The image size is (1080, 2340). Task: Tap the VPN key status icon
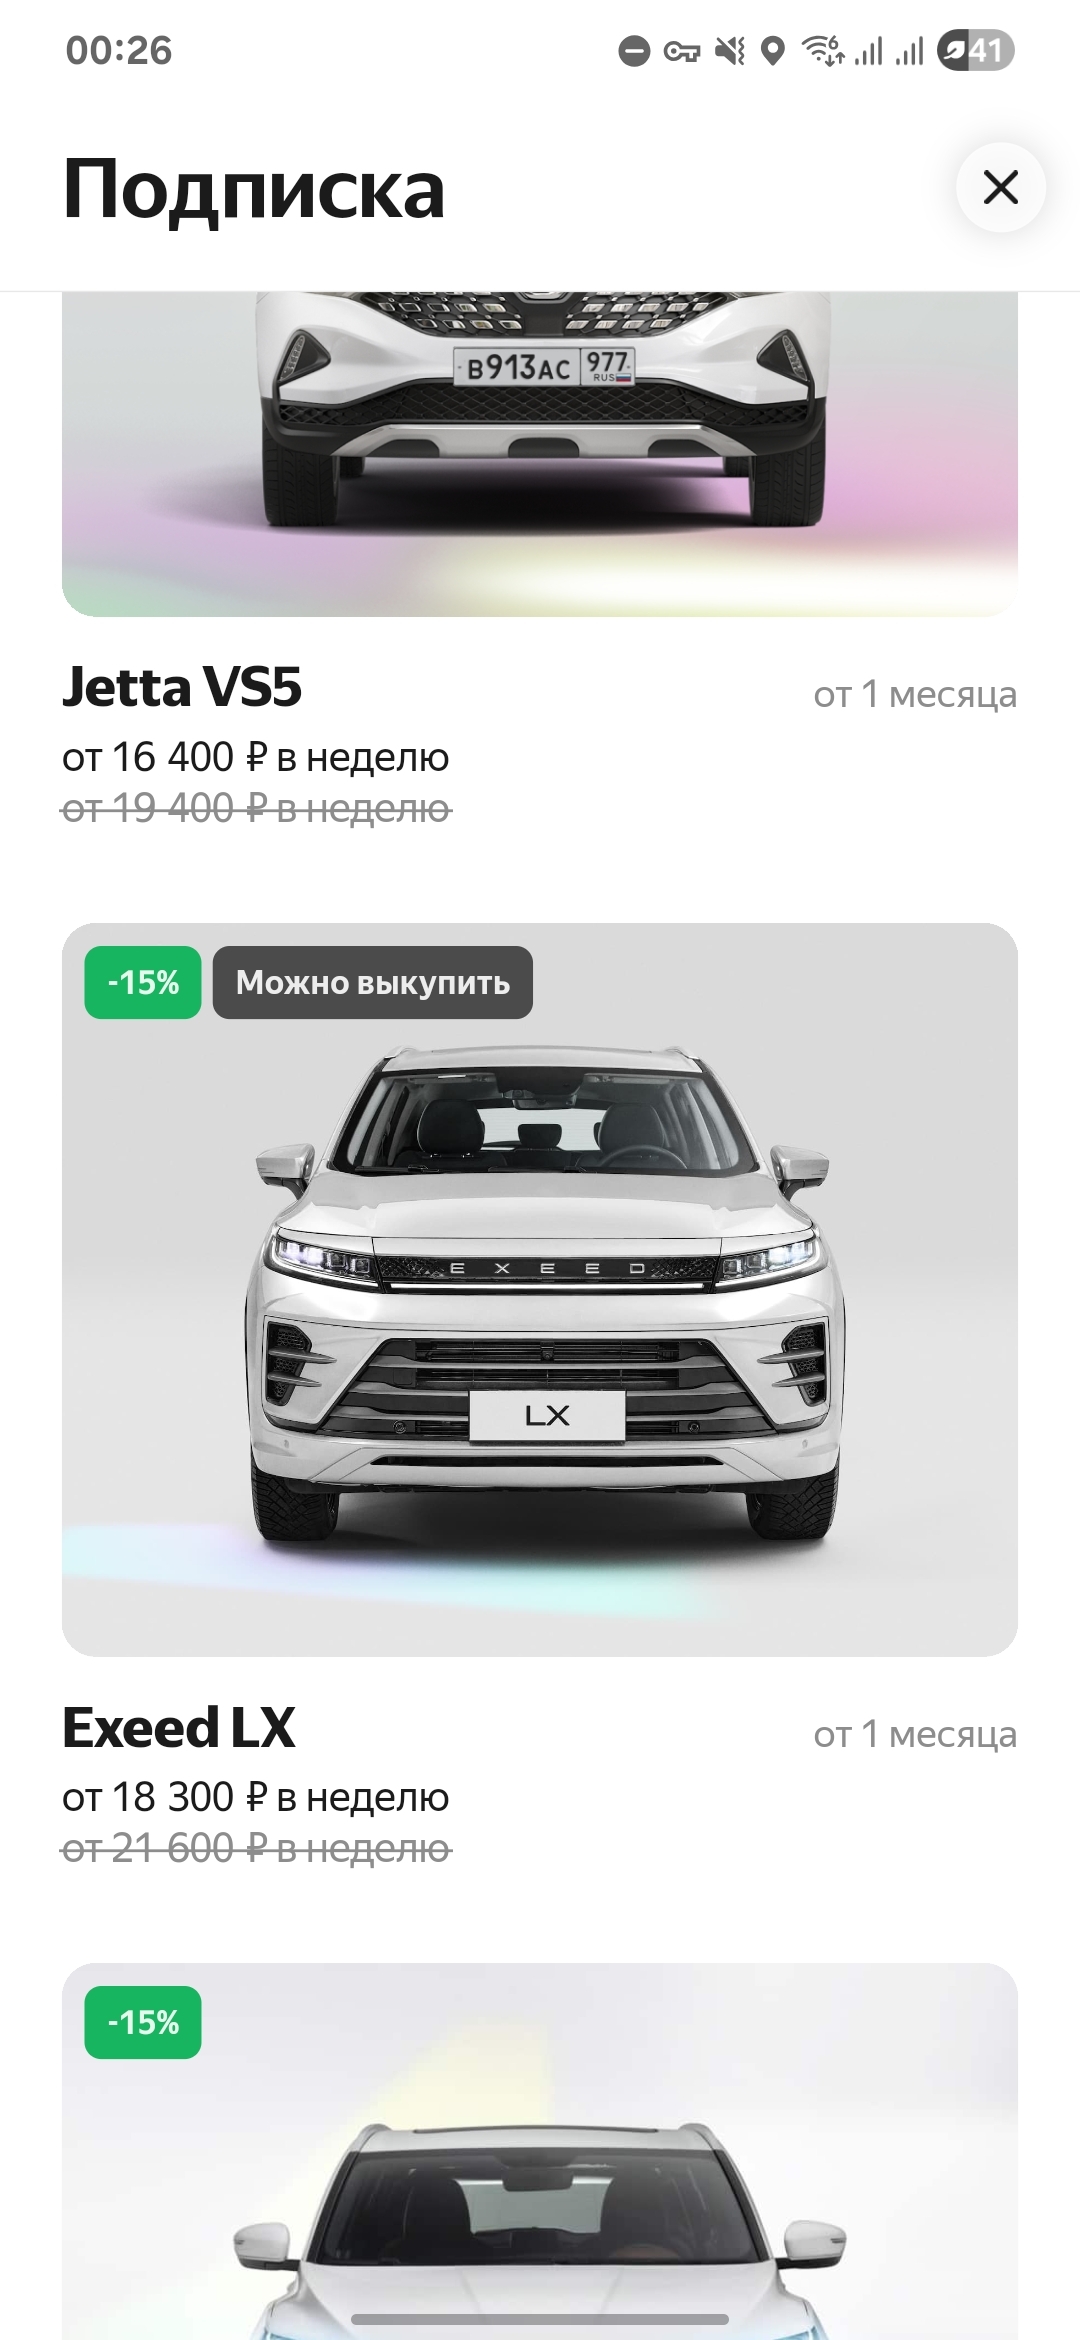click(x=682, y=51)
